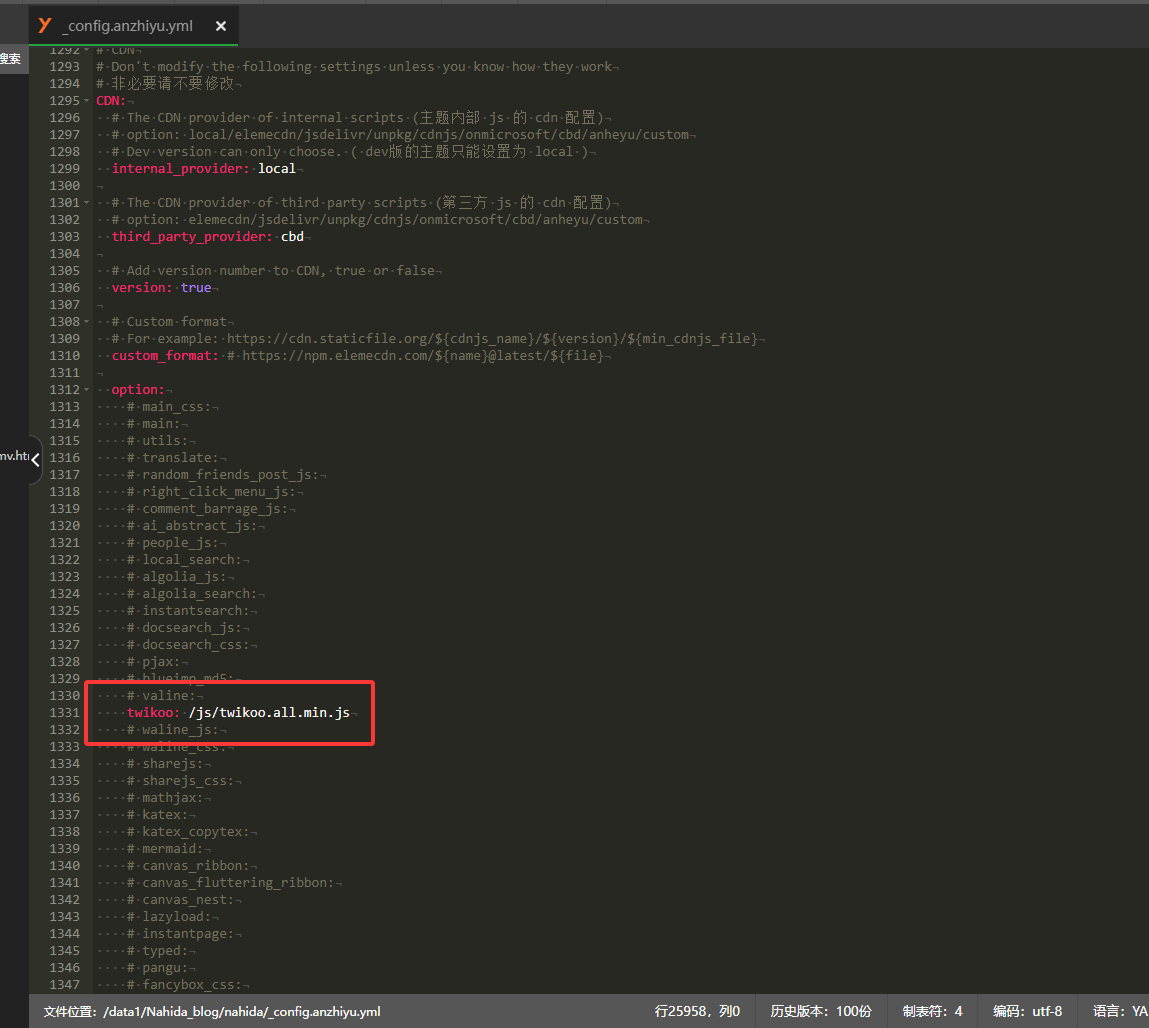Fold the CDN section at line 1295
Screen dimensions: 1149x1028
(x=87, y=101)
